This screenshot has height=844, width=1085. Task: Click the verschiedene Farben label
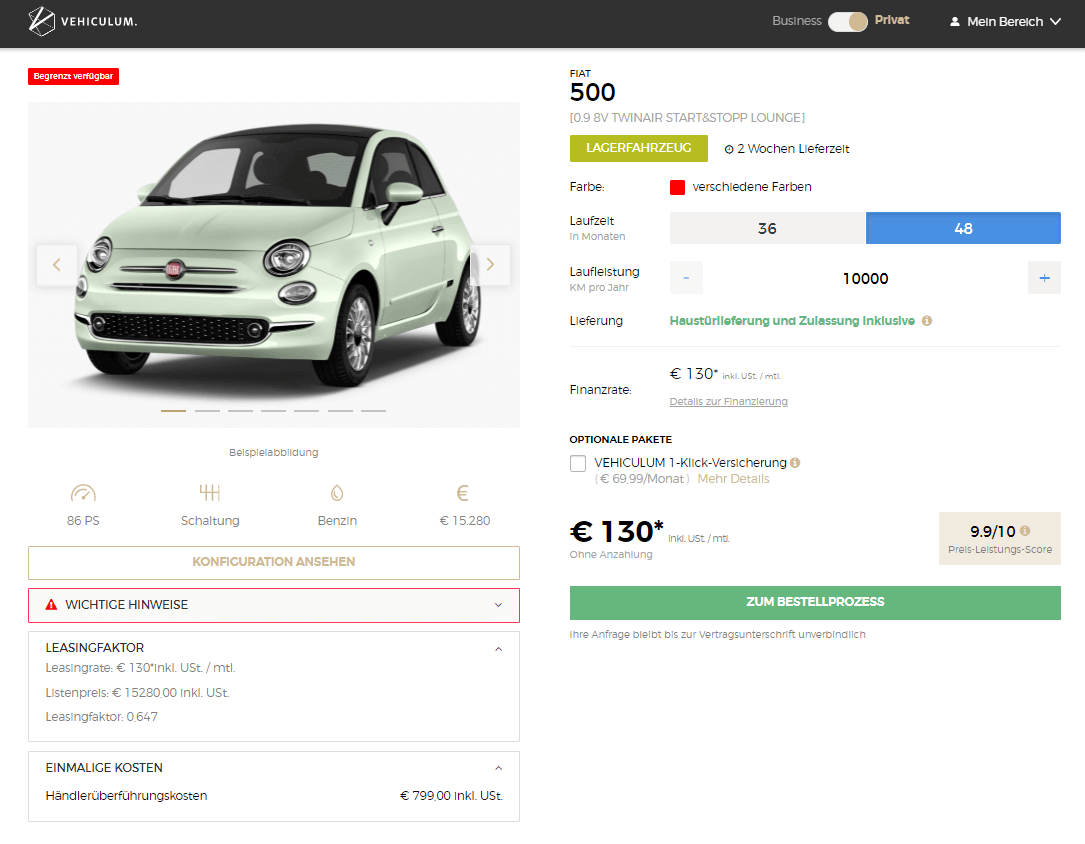click(x=752, y=187)
